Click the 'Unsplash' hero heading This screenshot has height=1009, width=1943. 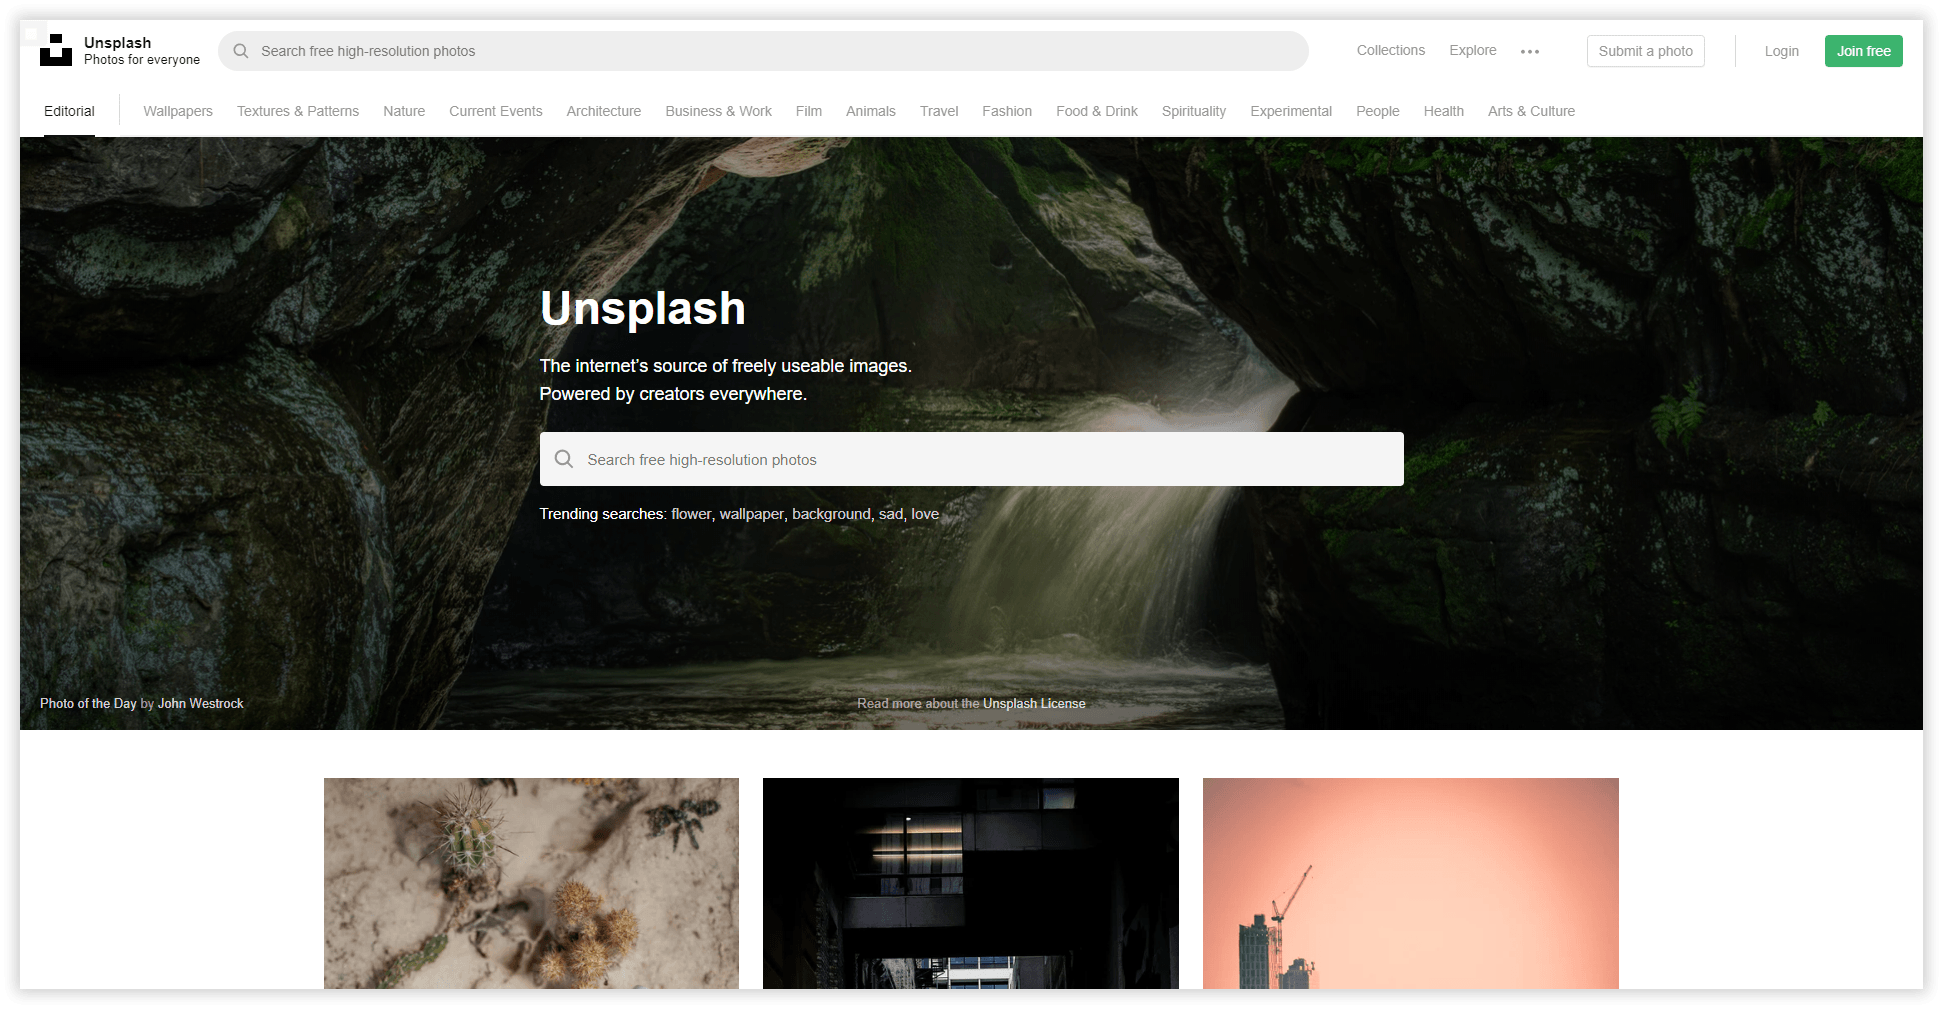pyautogui.click(x=643, y=308)
